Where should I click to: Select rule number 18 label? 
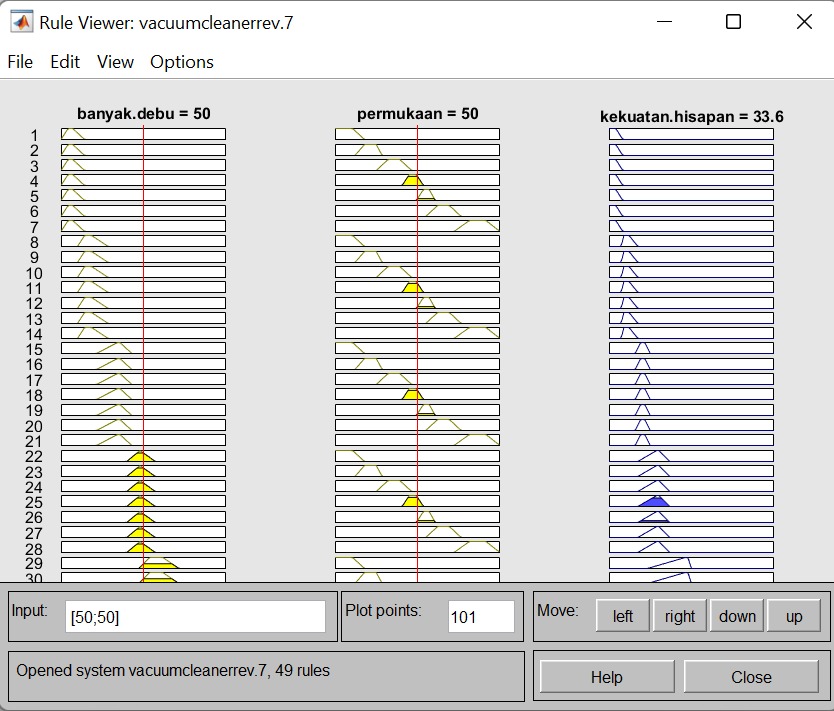[x=34, y=396]
